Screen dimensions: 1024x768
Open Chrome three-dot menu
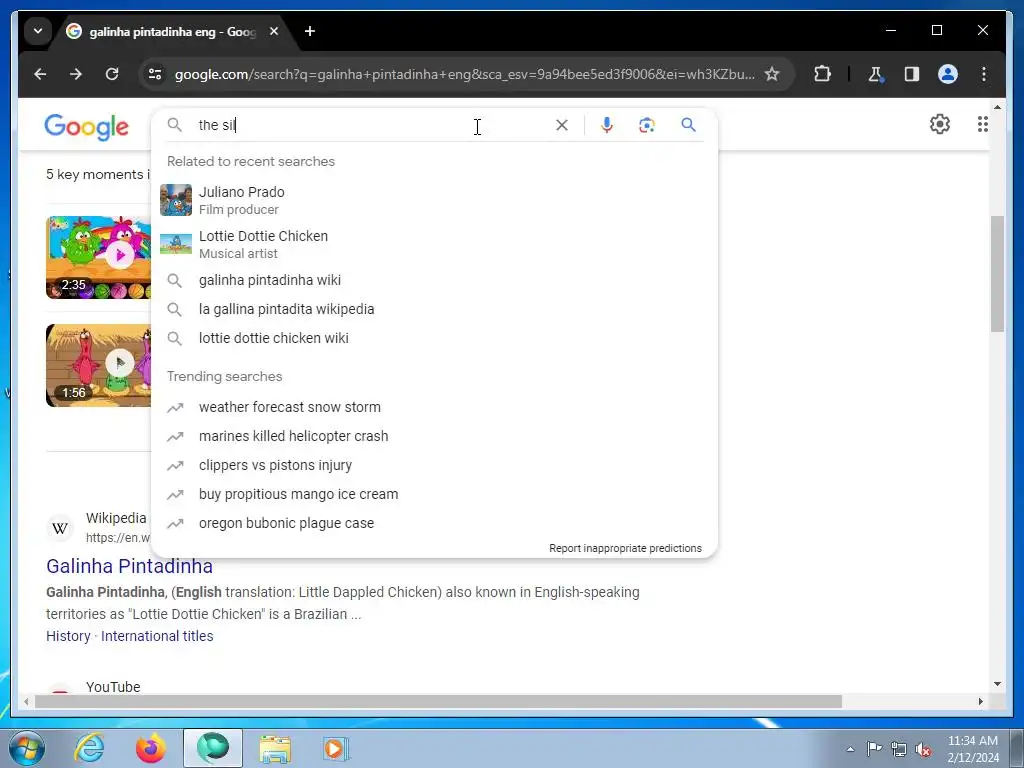984,74
